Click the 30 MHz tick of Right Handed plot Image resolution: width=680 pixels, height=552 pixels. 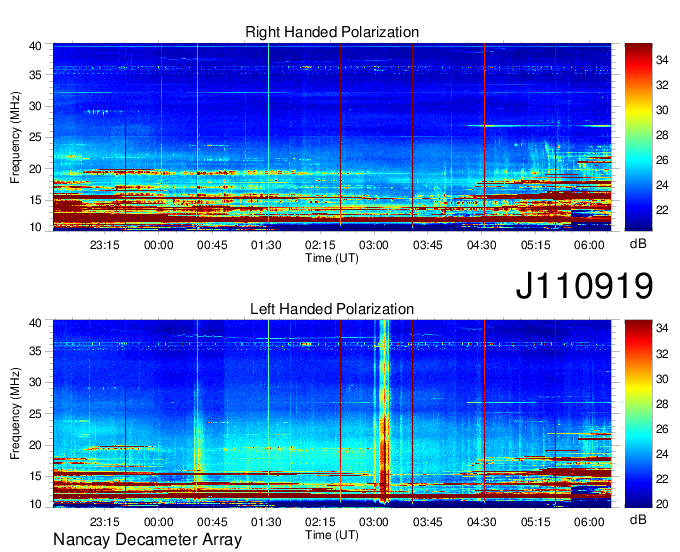pos(35,106)
